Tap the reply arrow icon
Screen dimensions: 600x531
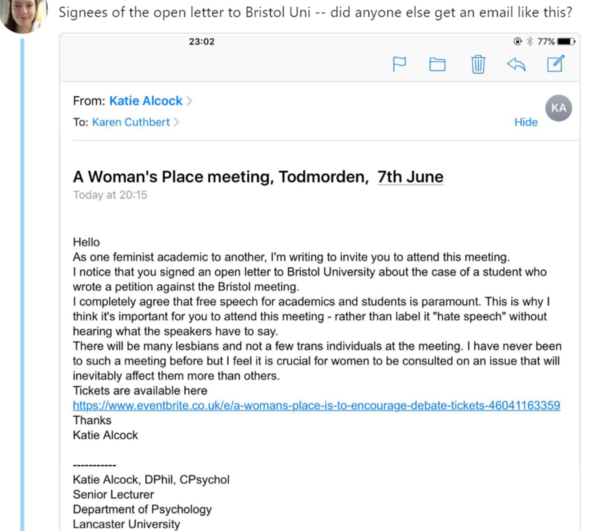516,66
